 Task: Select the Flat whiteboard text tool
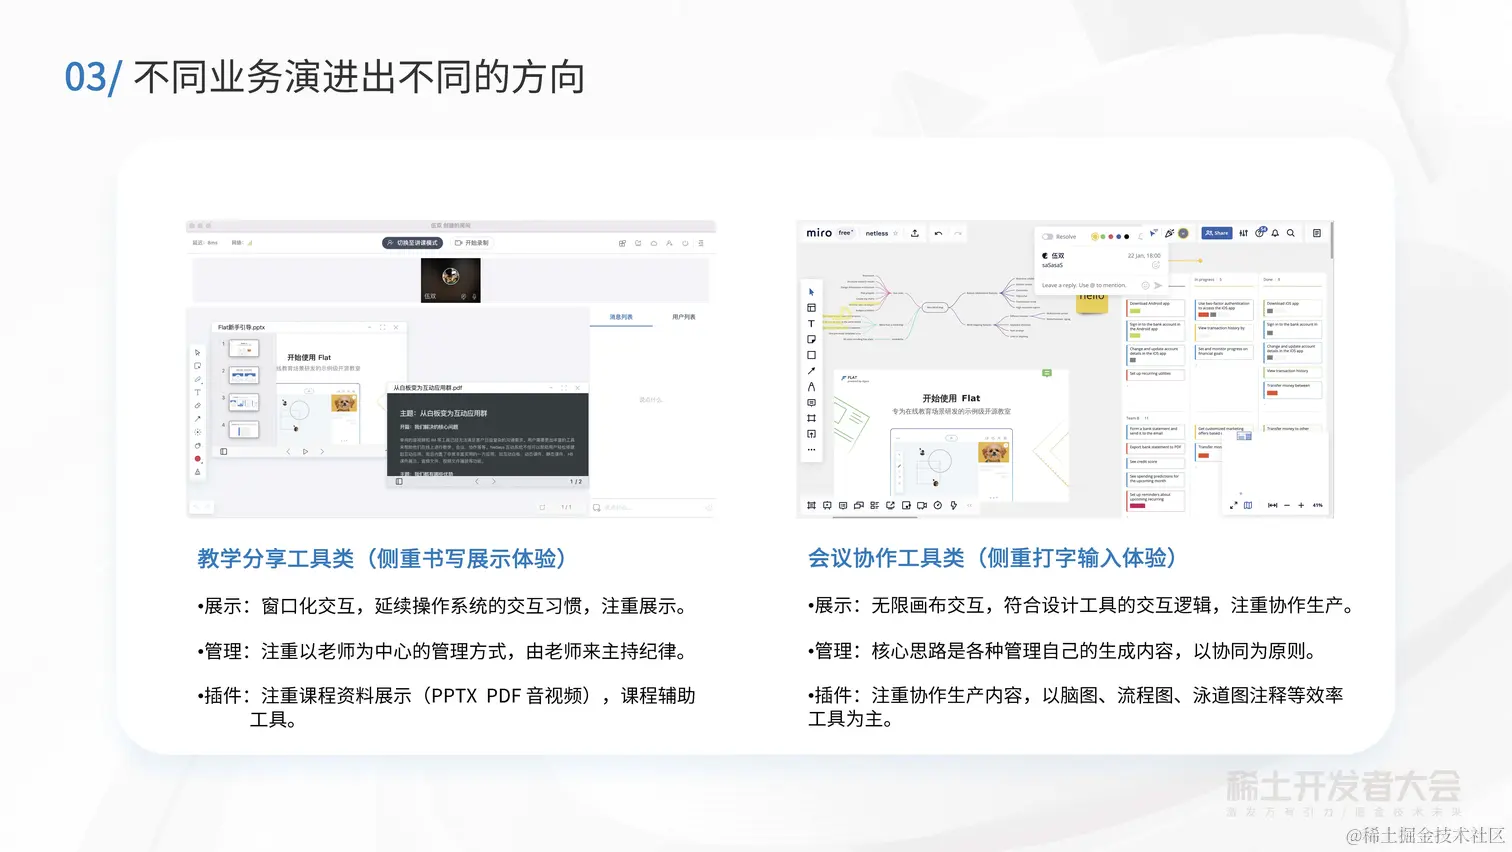pos(197,393)
